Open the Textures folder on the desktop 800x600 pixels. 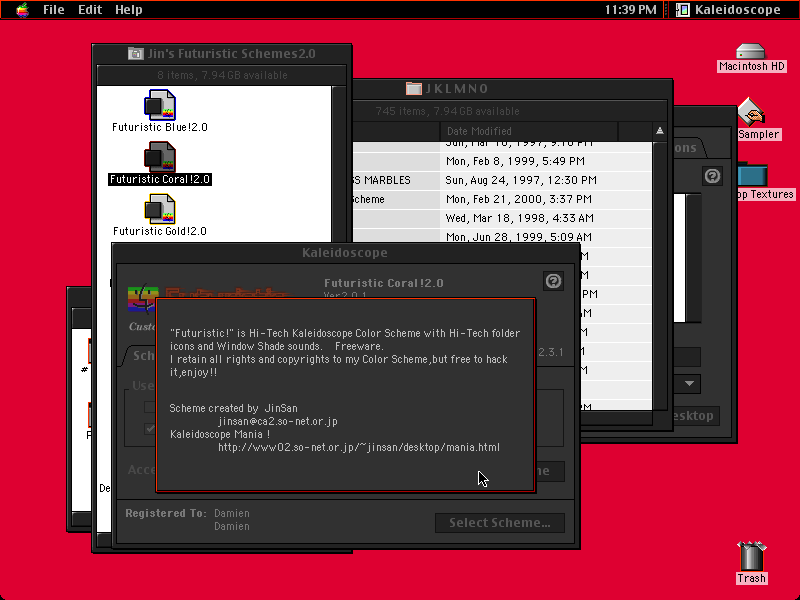753,175
